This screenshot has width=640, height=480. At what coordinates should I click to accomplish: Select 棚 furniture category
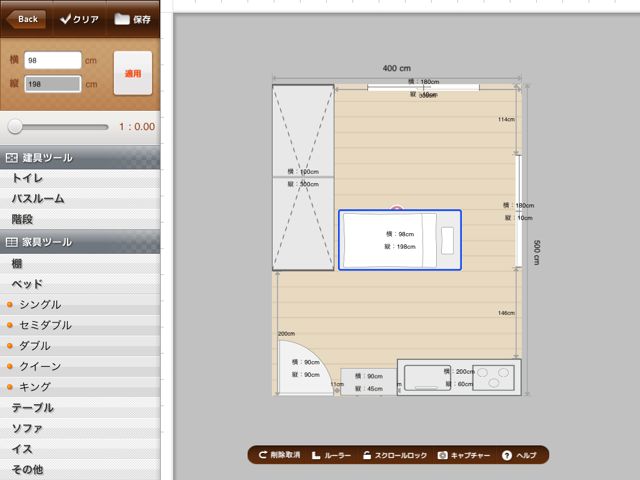80,264
